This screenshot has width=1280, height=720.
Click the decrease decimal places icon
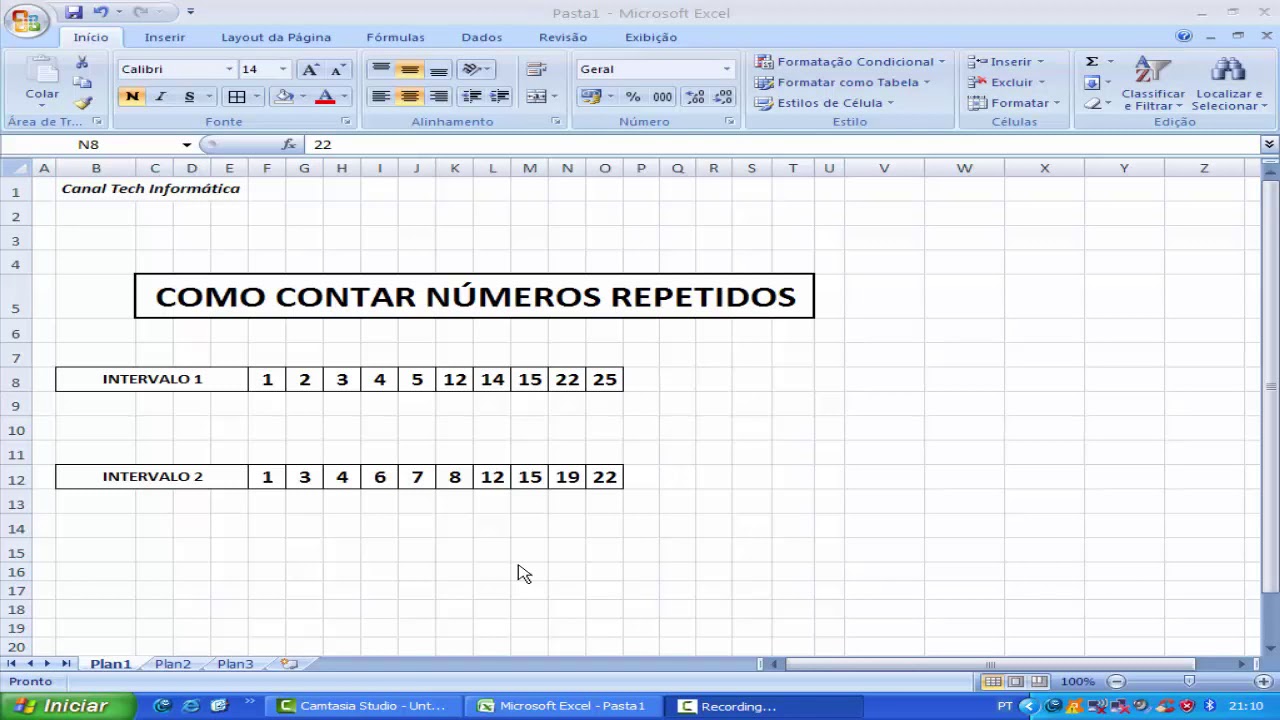[723, 97]
